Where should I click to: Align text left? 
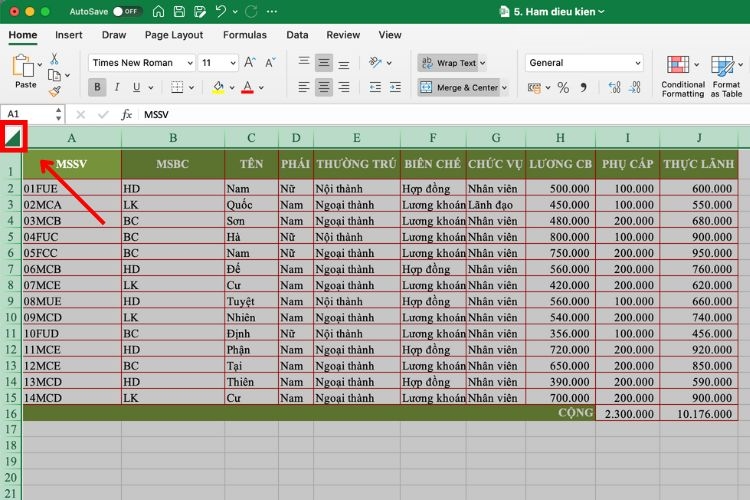tap(304, 87)
